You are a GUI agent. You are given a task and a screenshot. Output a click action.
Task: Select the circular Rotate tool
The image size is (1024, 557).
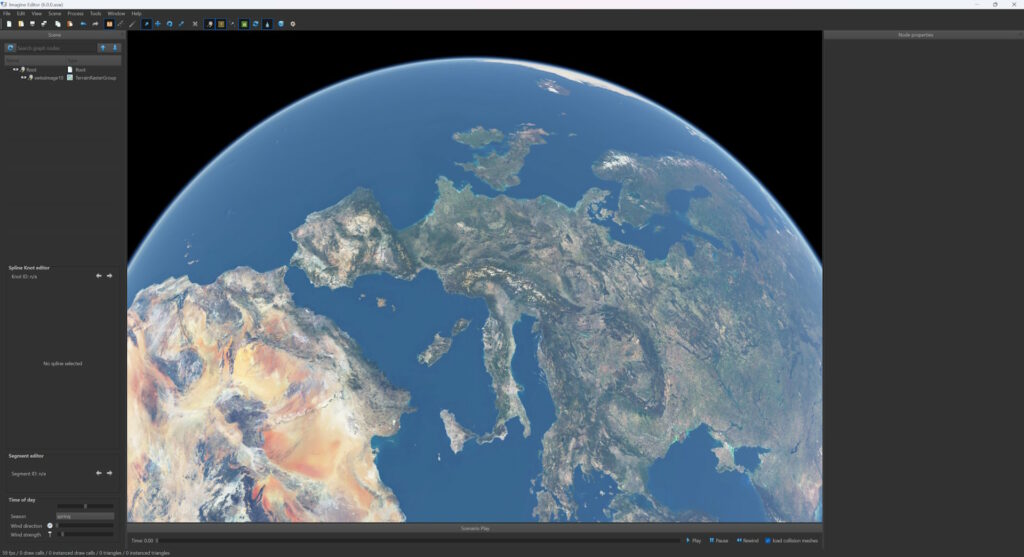point(169,24)
